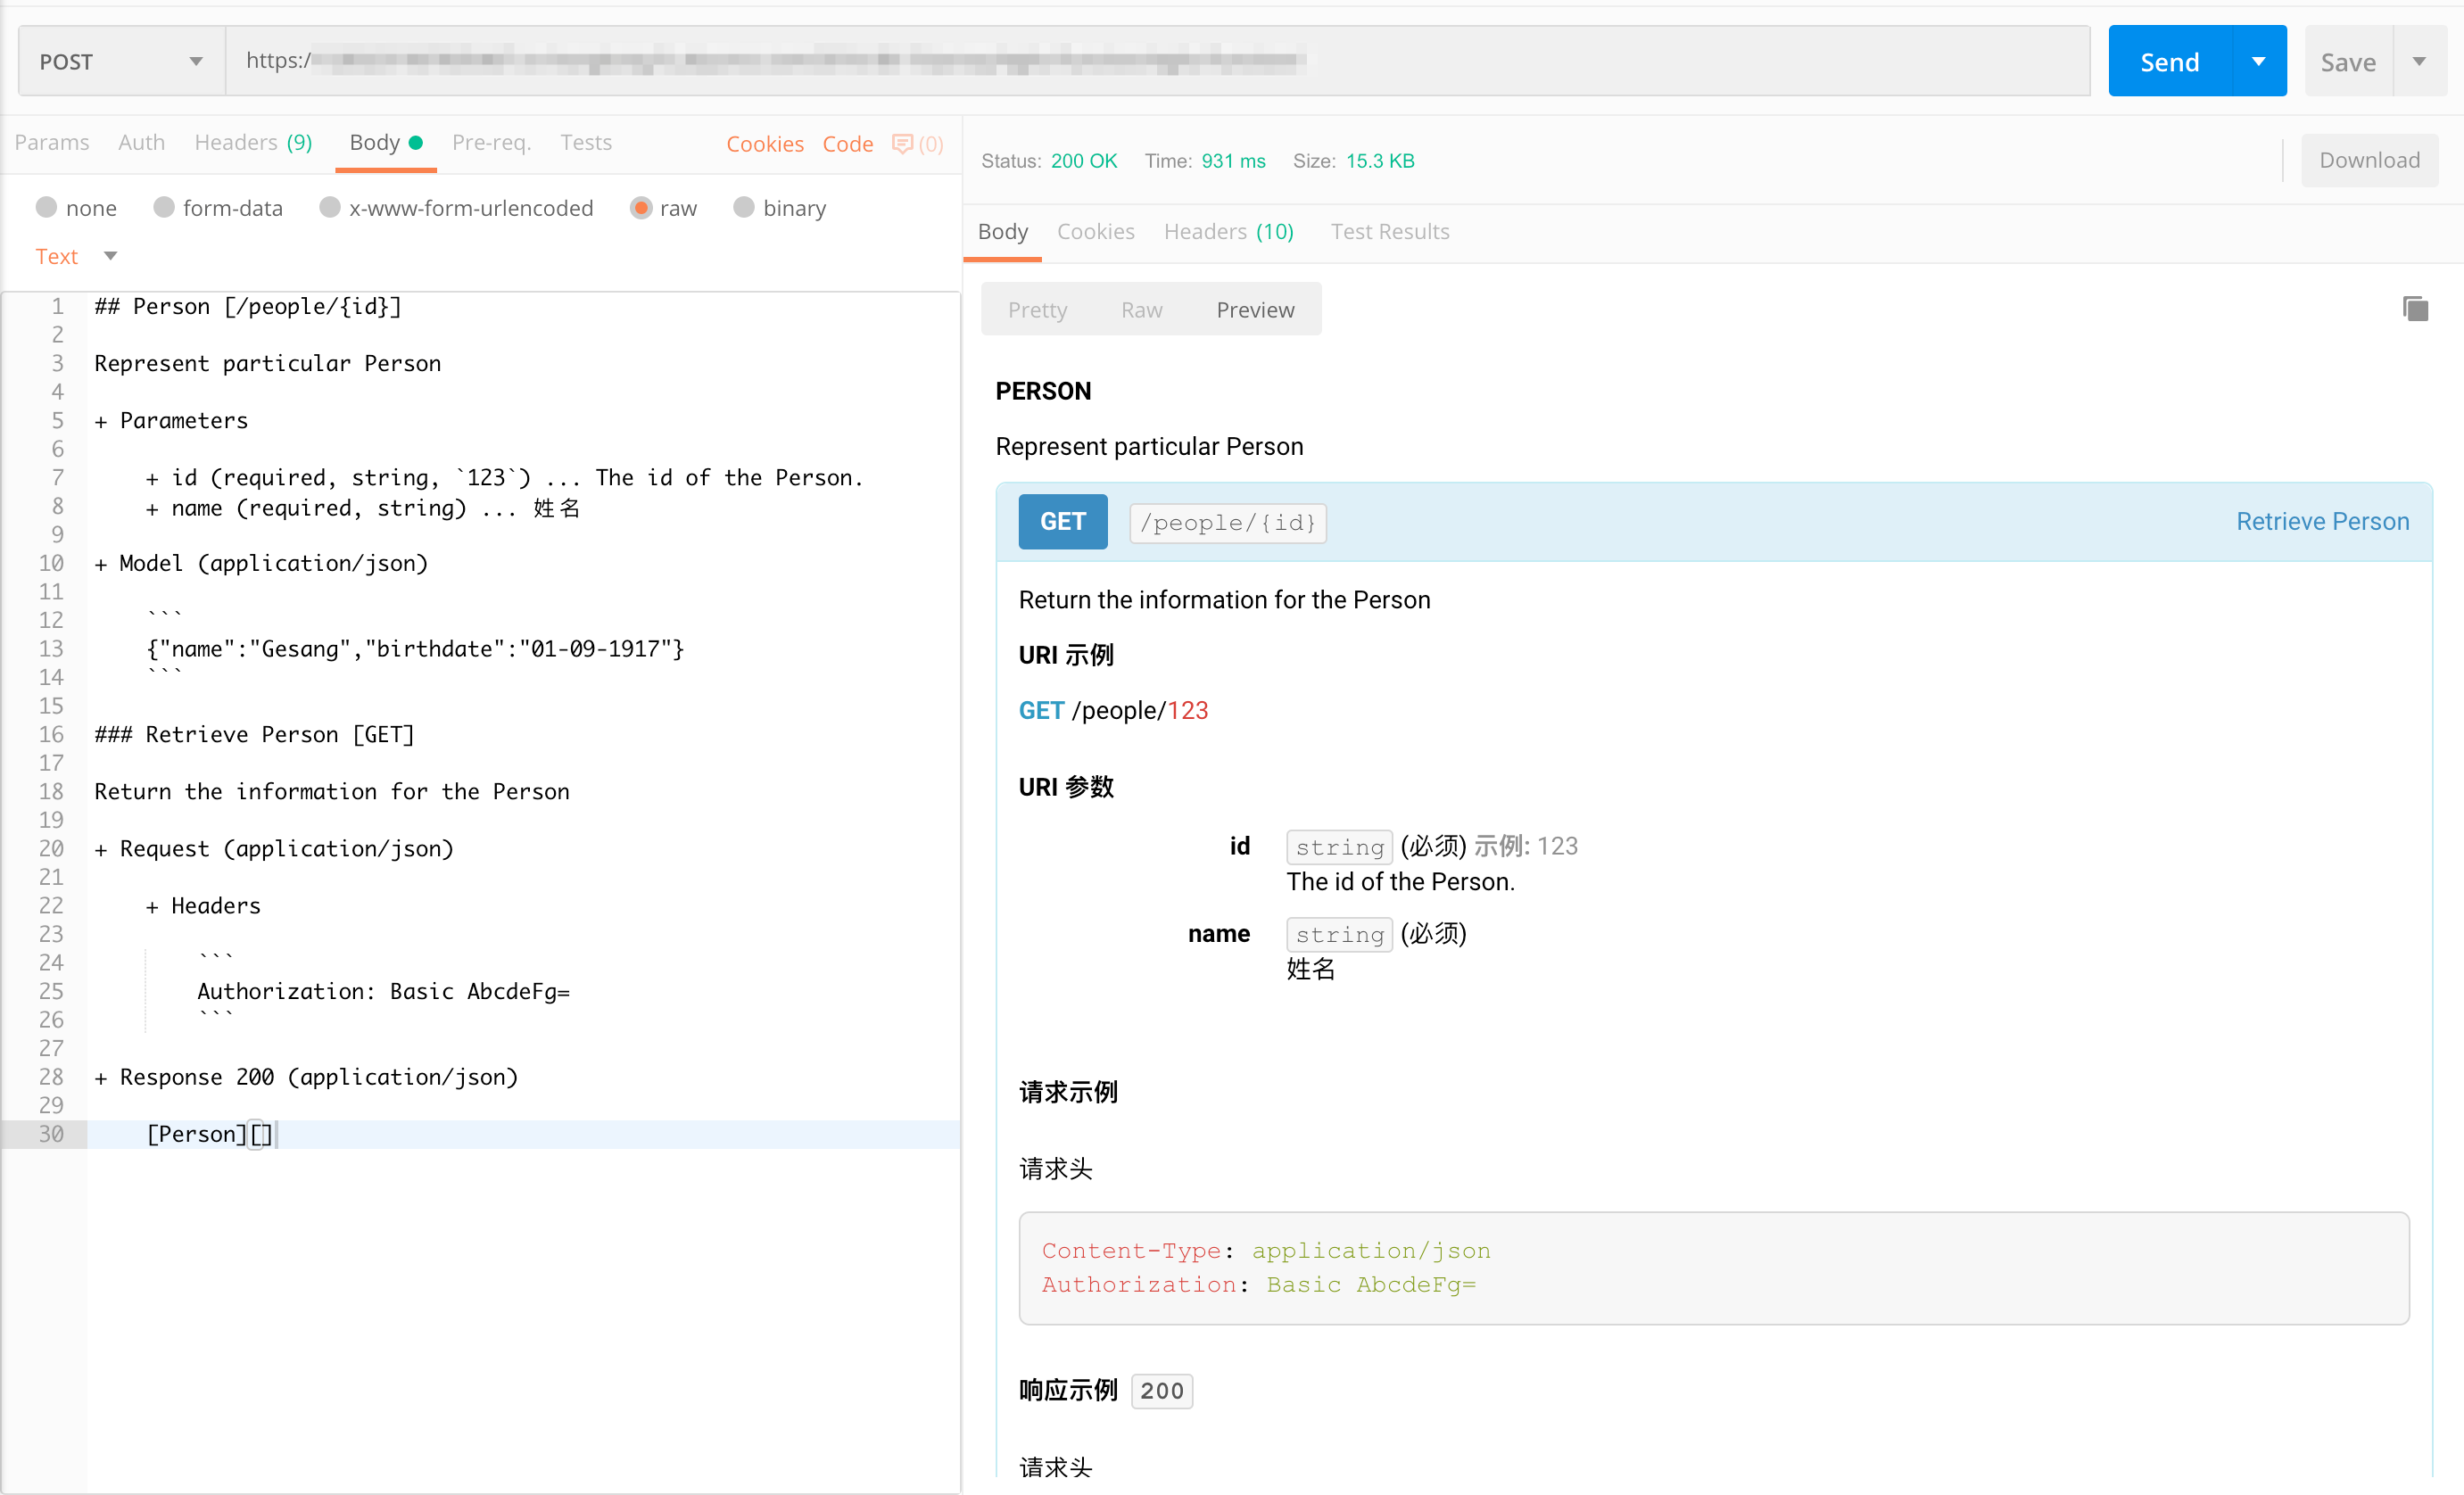Screen dimensions: 2464x1495
Task: Click the Retrieve Person link
Action: pyautogui.click(x=2321, y=522)
